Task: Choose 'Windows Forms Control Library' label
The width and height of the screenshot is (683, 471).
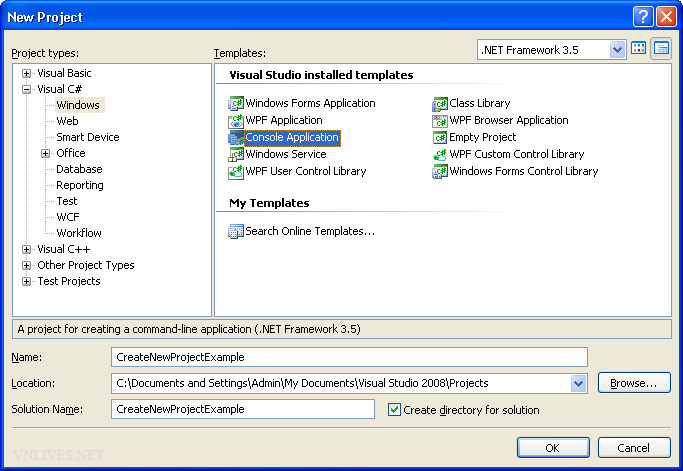Action: click(x=524, y=171)
